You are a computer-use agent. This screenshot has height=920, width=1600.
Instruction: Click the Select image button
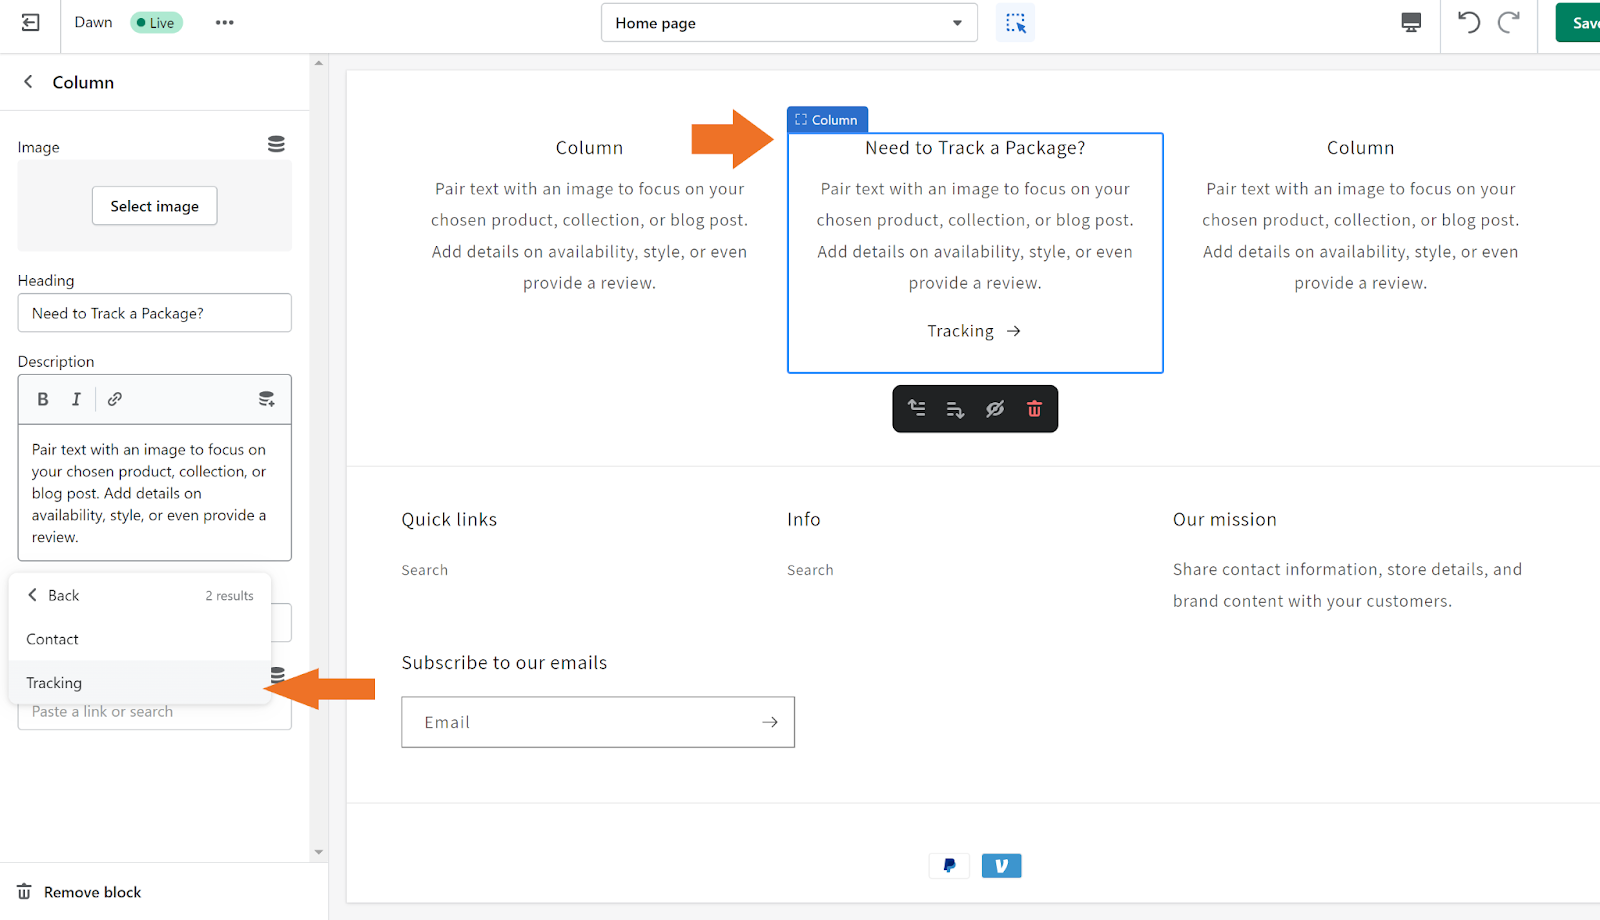coord(155,206)
